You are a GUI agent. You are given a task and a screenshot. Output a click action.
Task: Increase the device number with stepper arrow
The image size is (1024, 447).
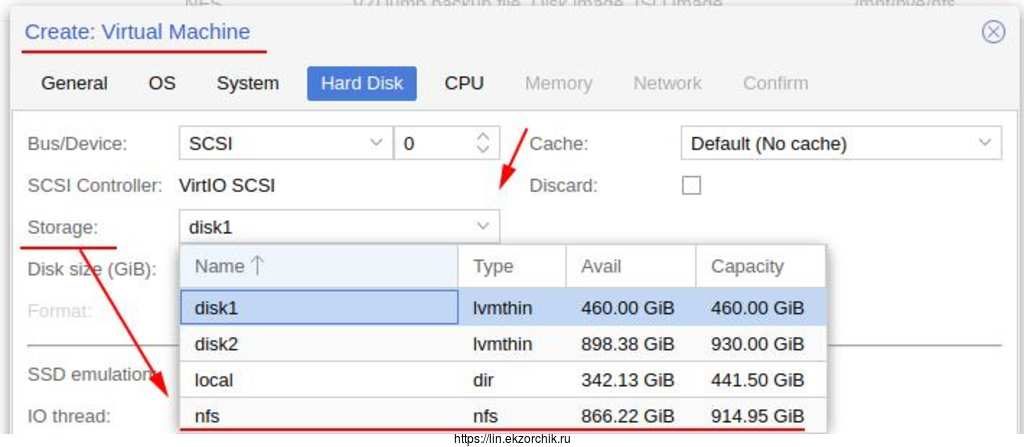click(483, 137)
